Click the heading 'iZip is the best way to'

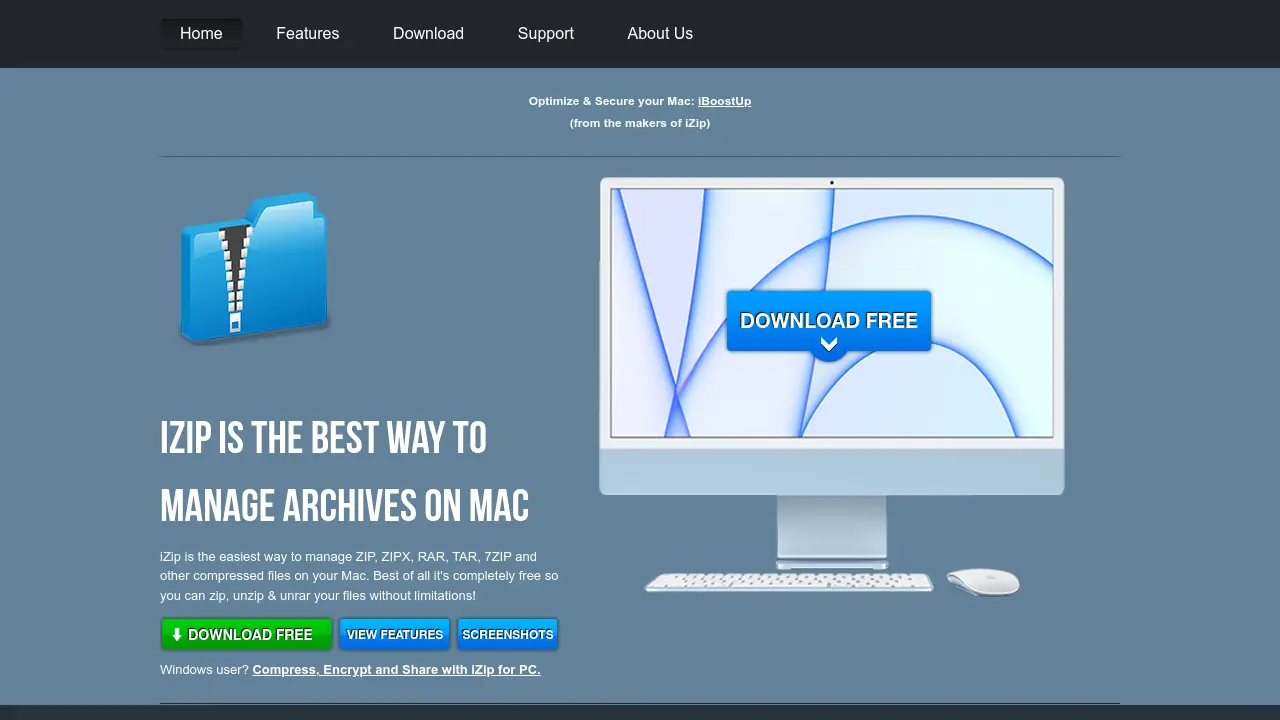coord(324,438)
